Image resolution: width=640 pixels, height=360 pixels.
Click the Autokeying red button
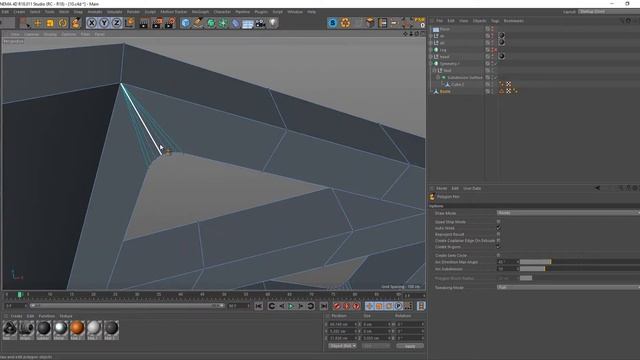pyautogui.click(x=347, y=306)
